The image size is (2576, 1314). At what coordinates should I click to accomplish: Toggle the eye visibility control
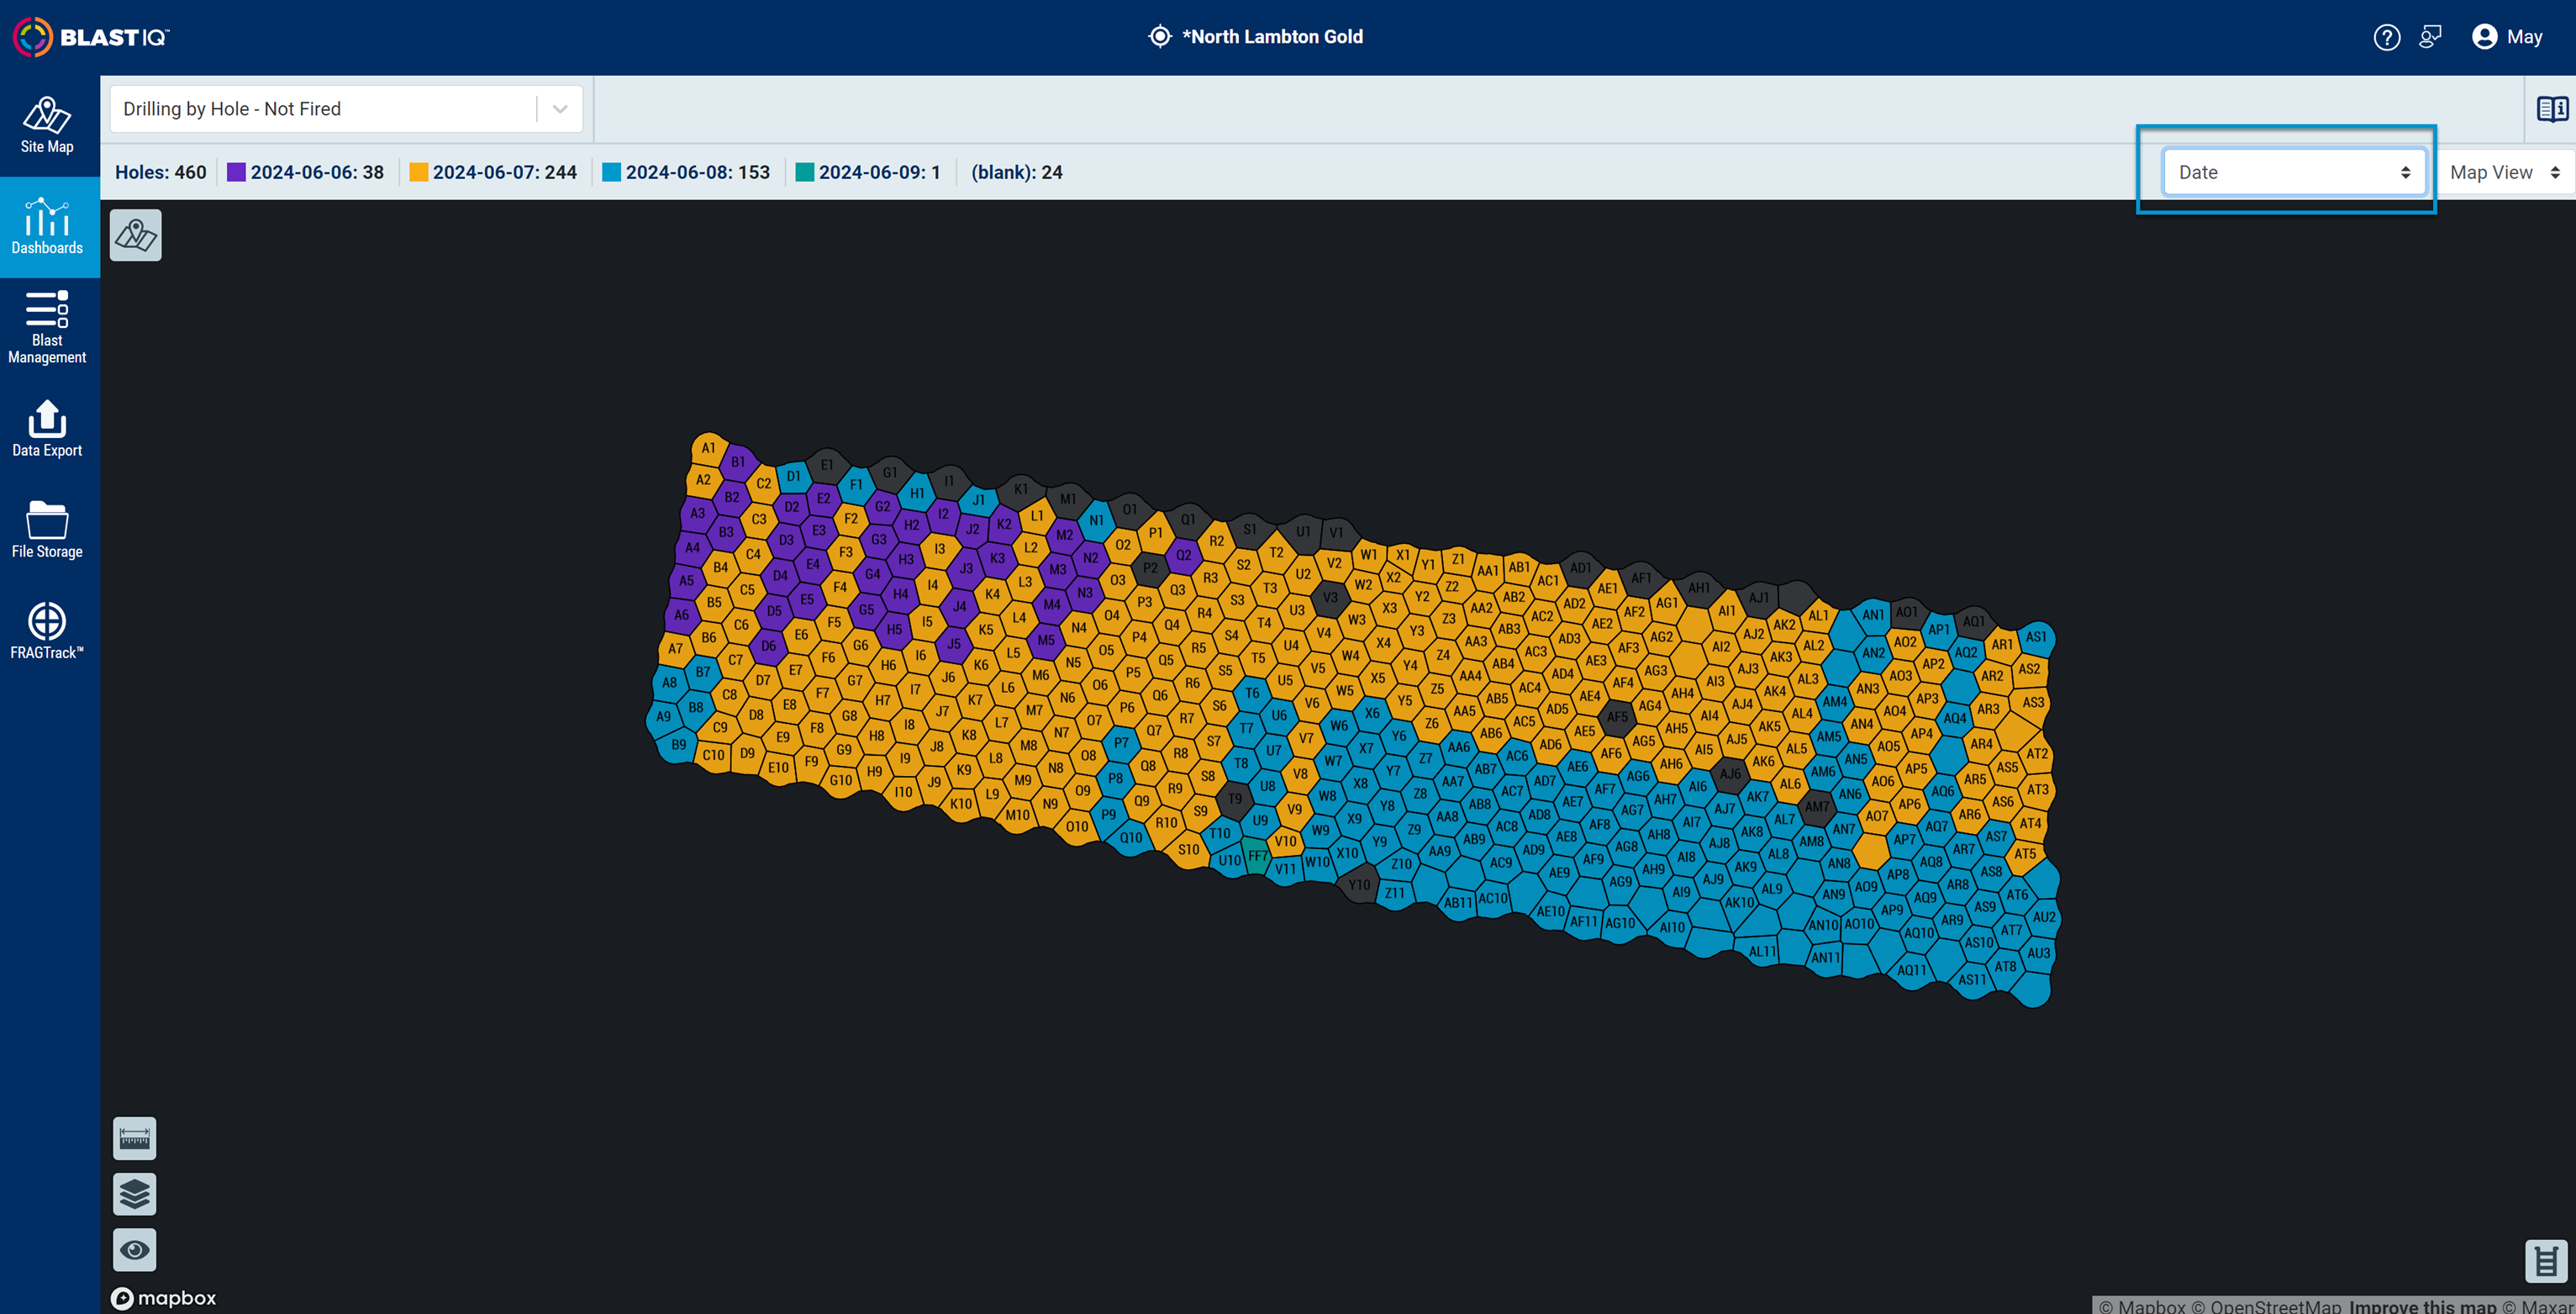135,1250
